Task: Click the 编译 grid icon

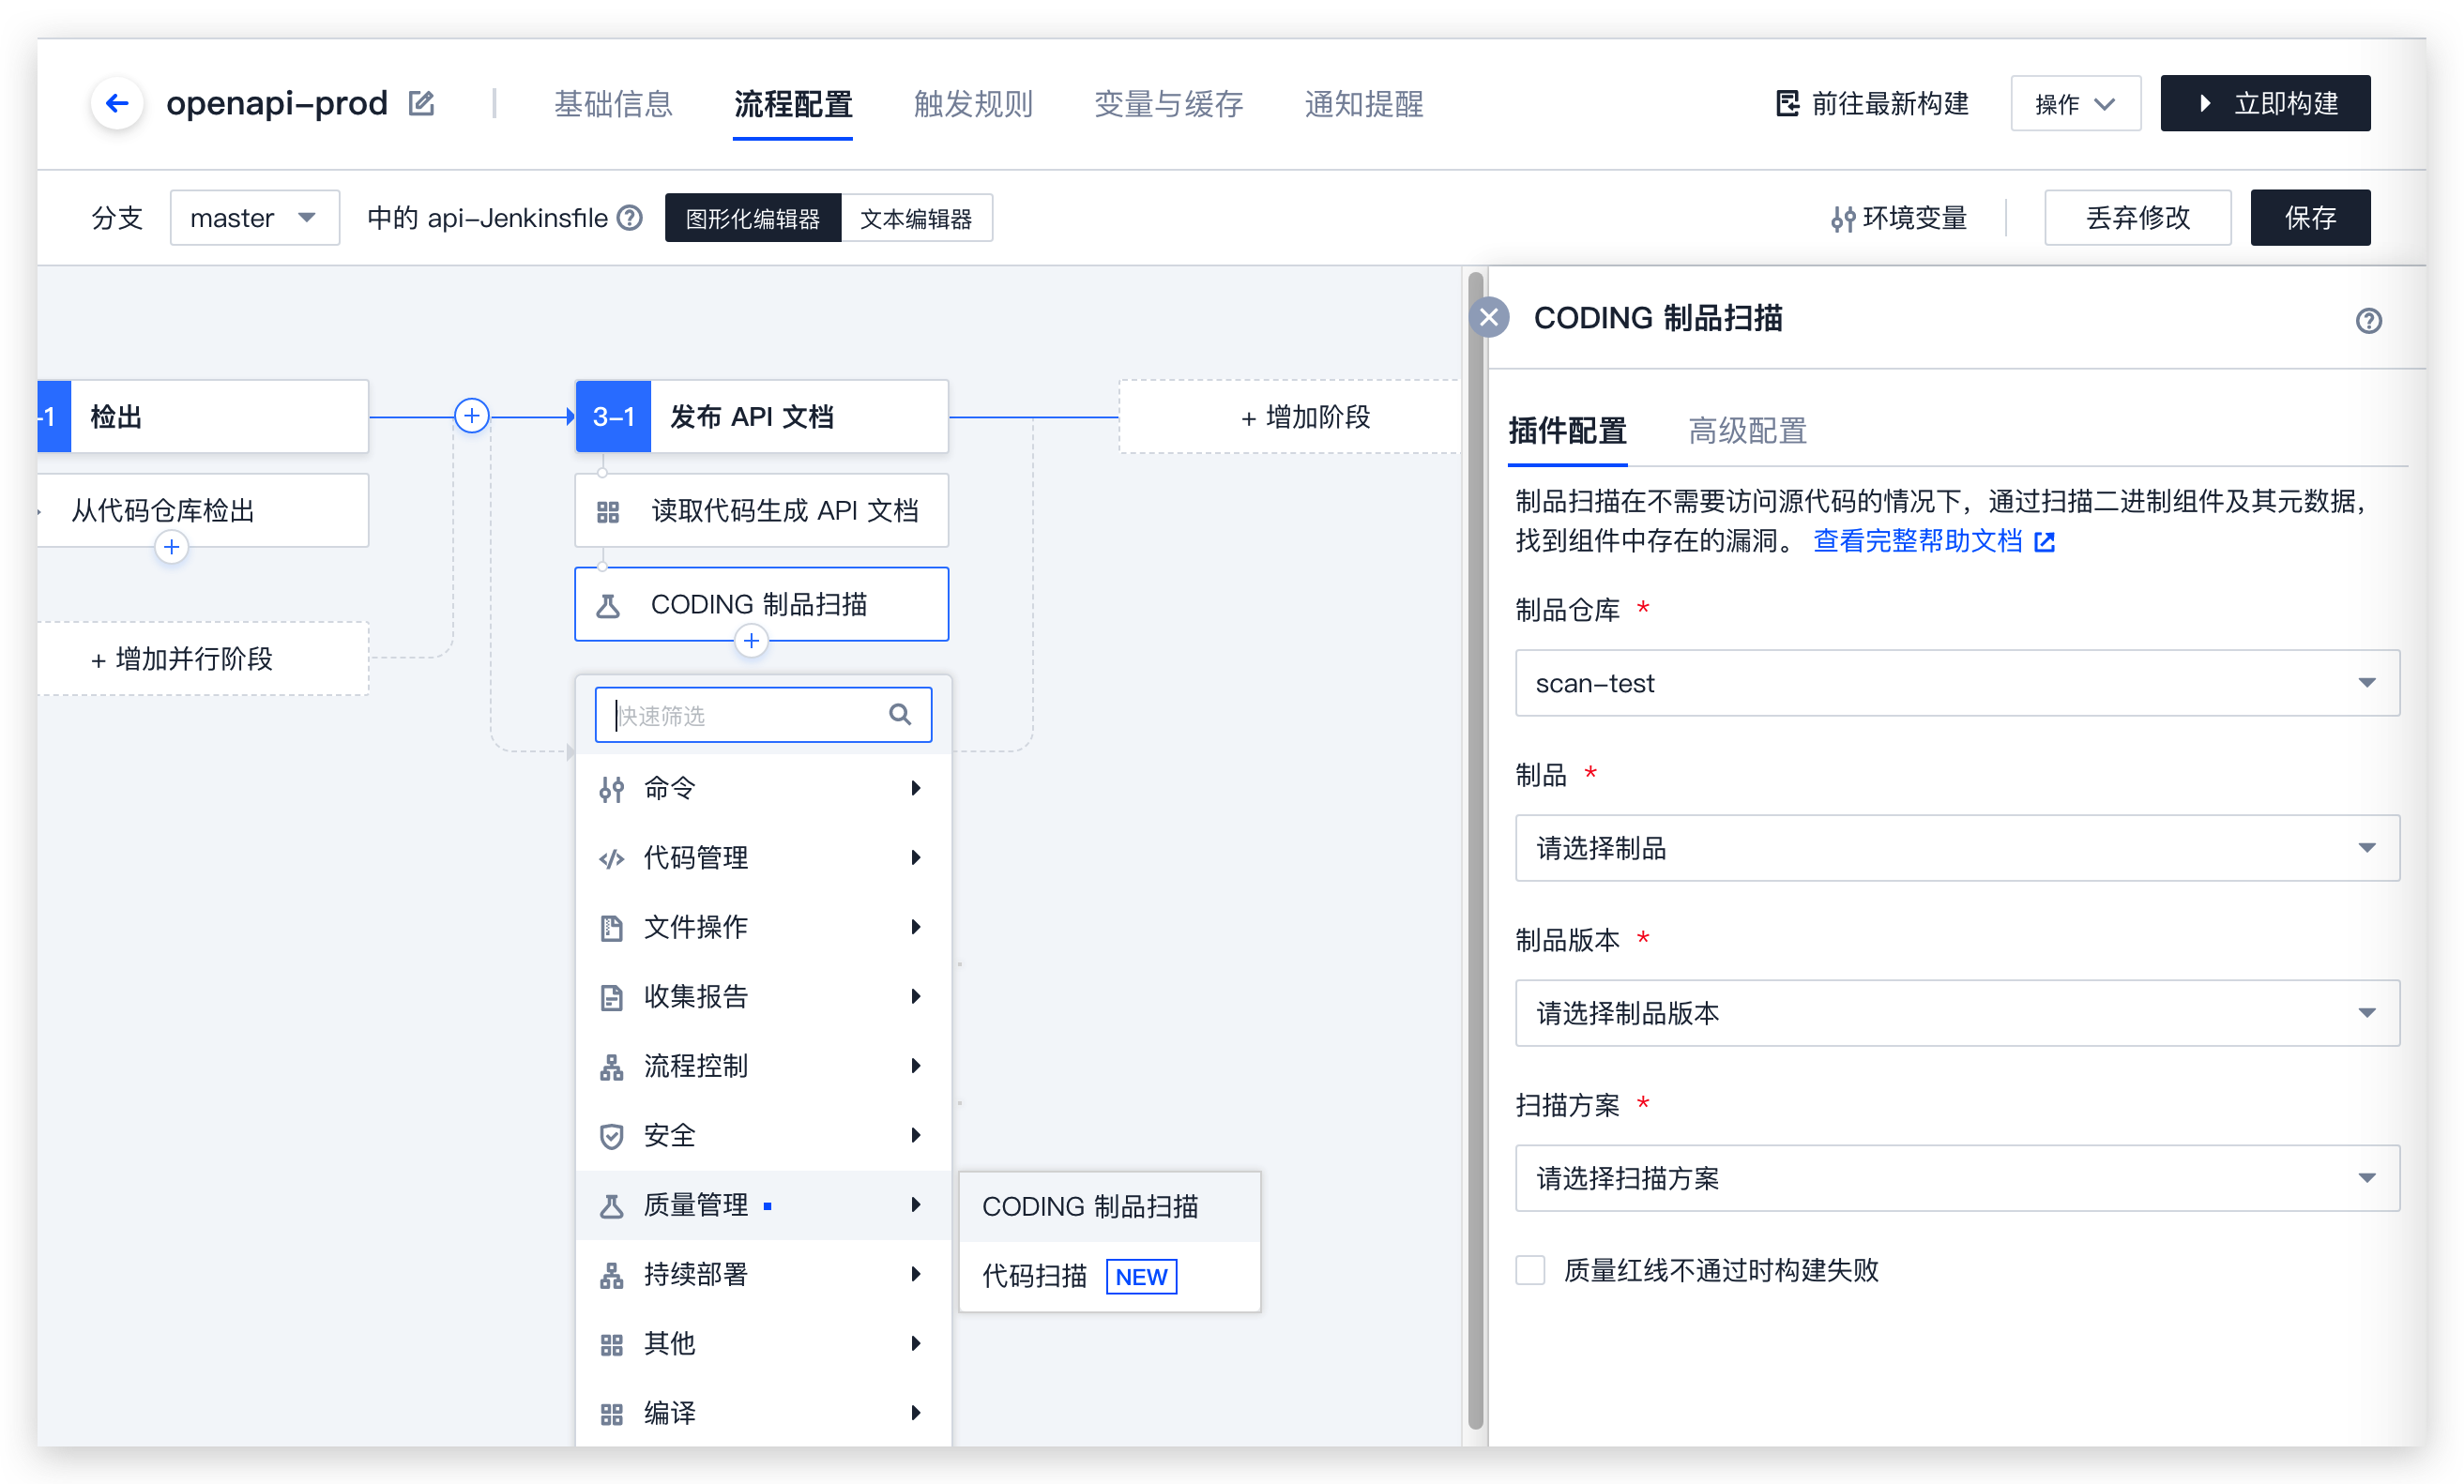Action: (x=611, y=1414)
